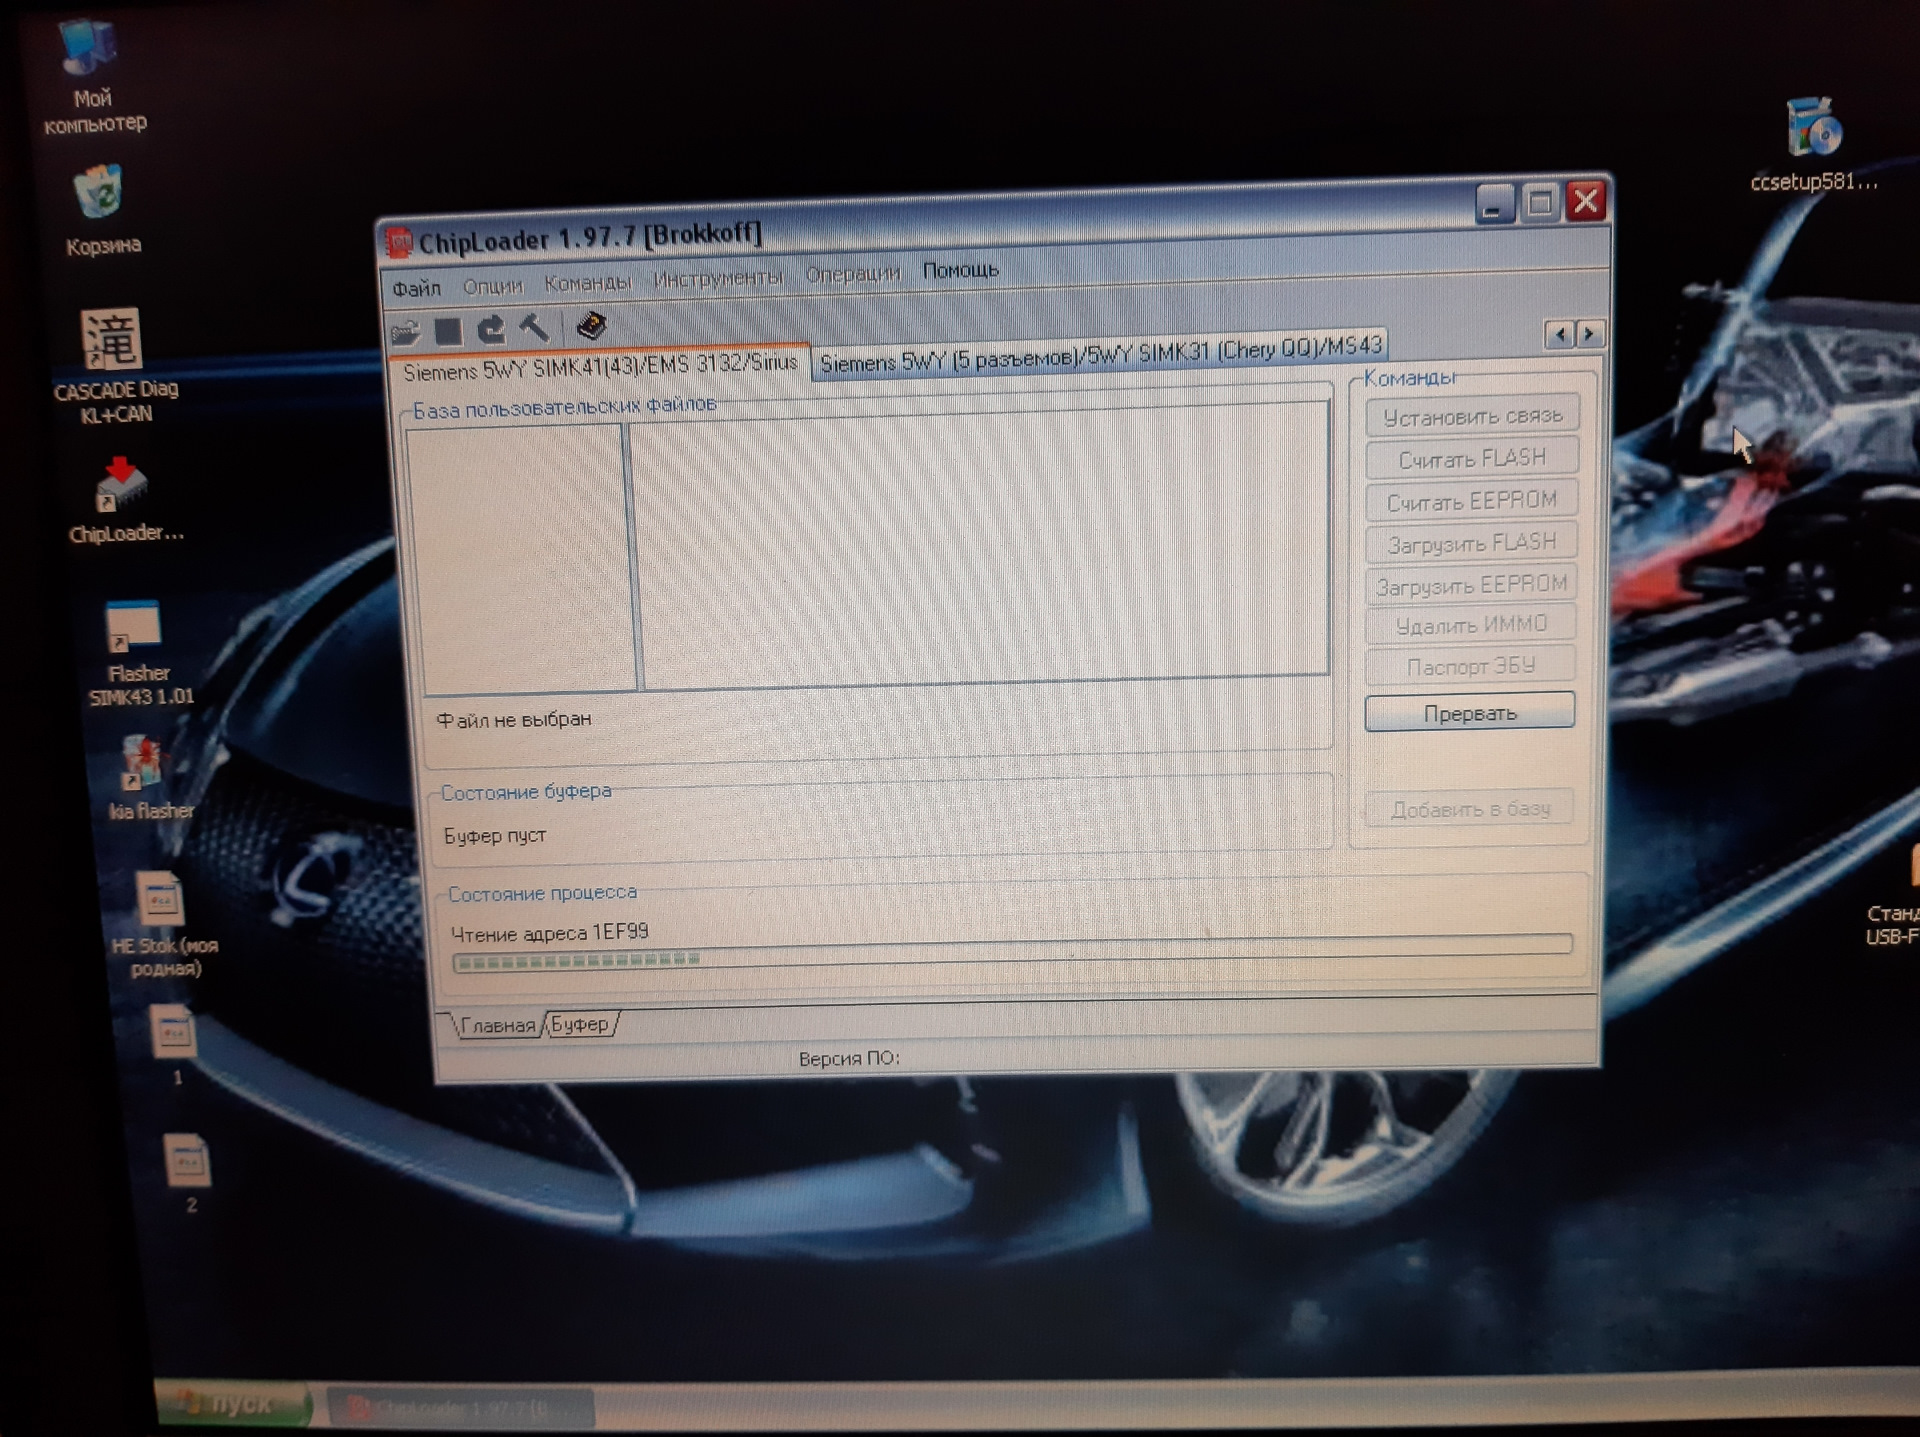This screenshot has height=1437, width=1920.
Task: Select the kia flasher desktop shortcut
Action: (x=143, y=762)
